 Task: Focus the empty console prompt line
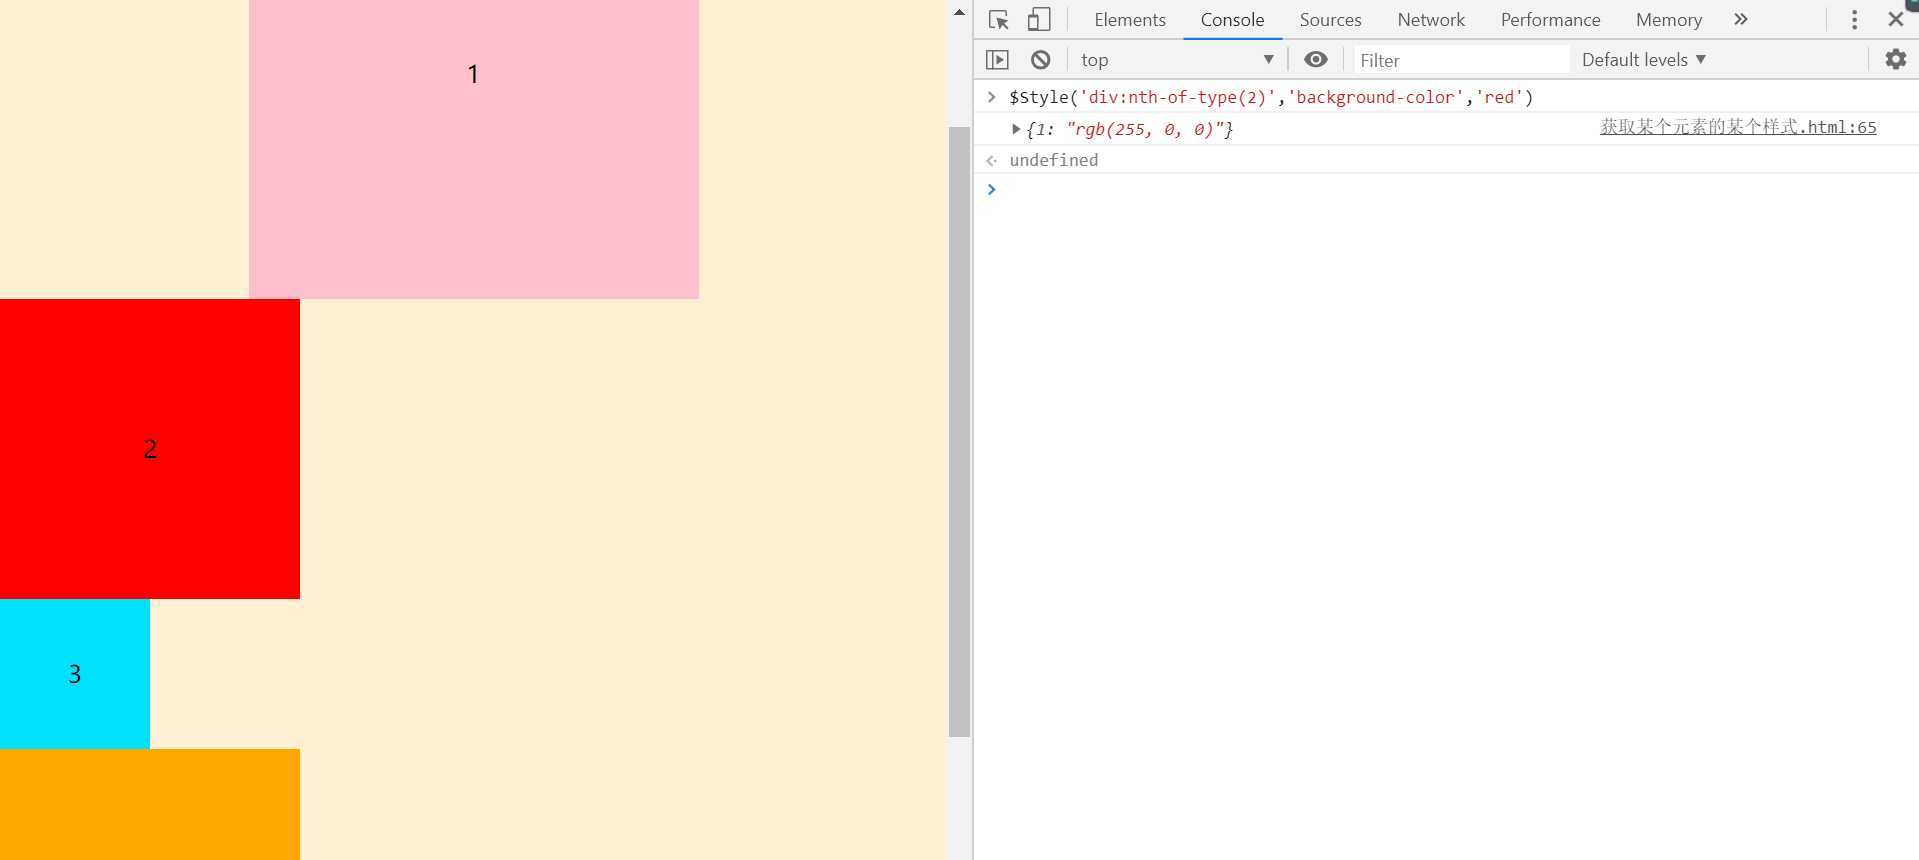tap(1446, 189)
